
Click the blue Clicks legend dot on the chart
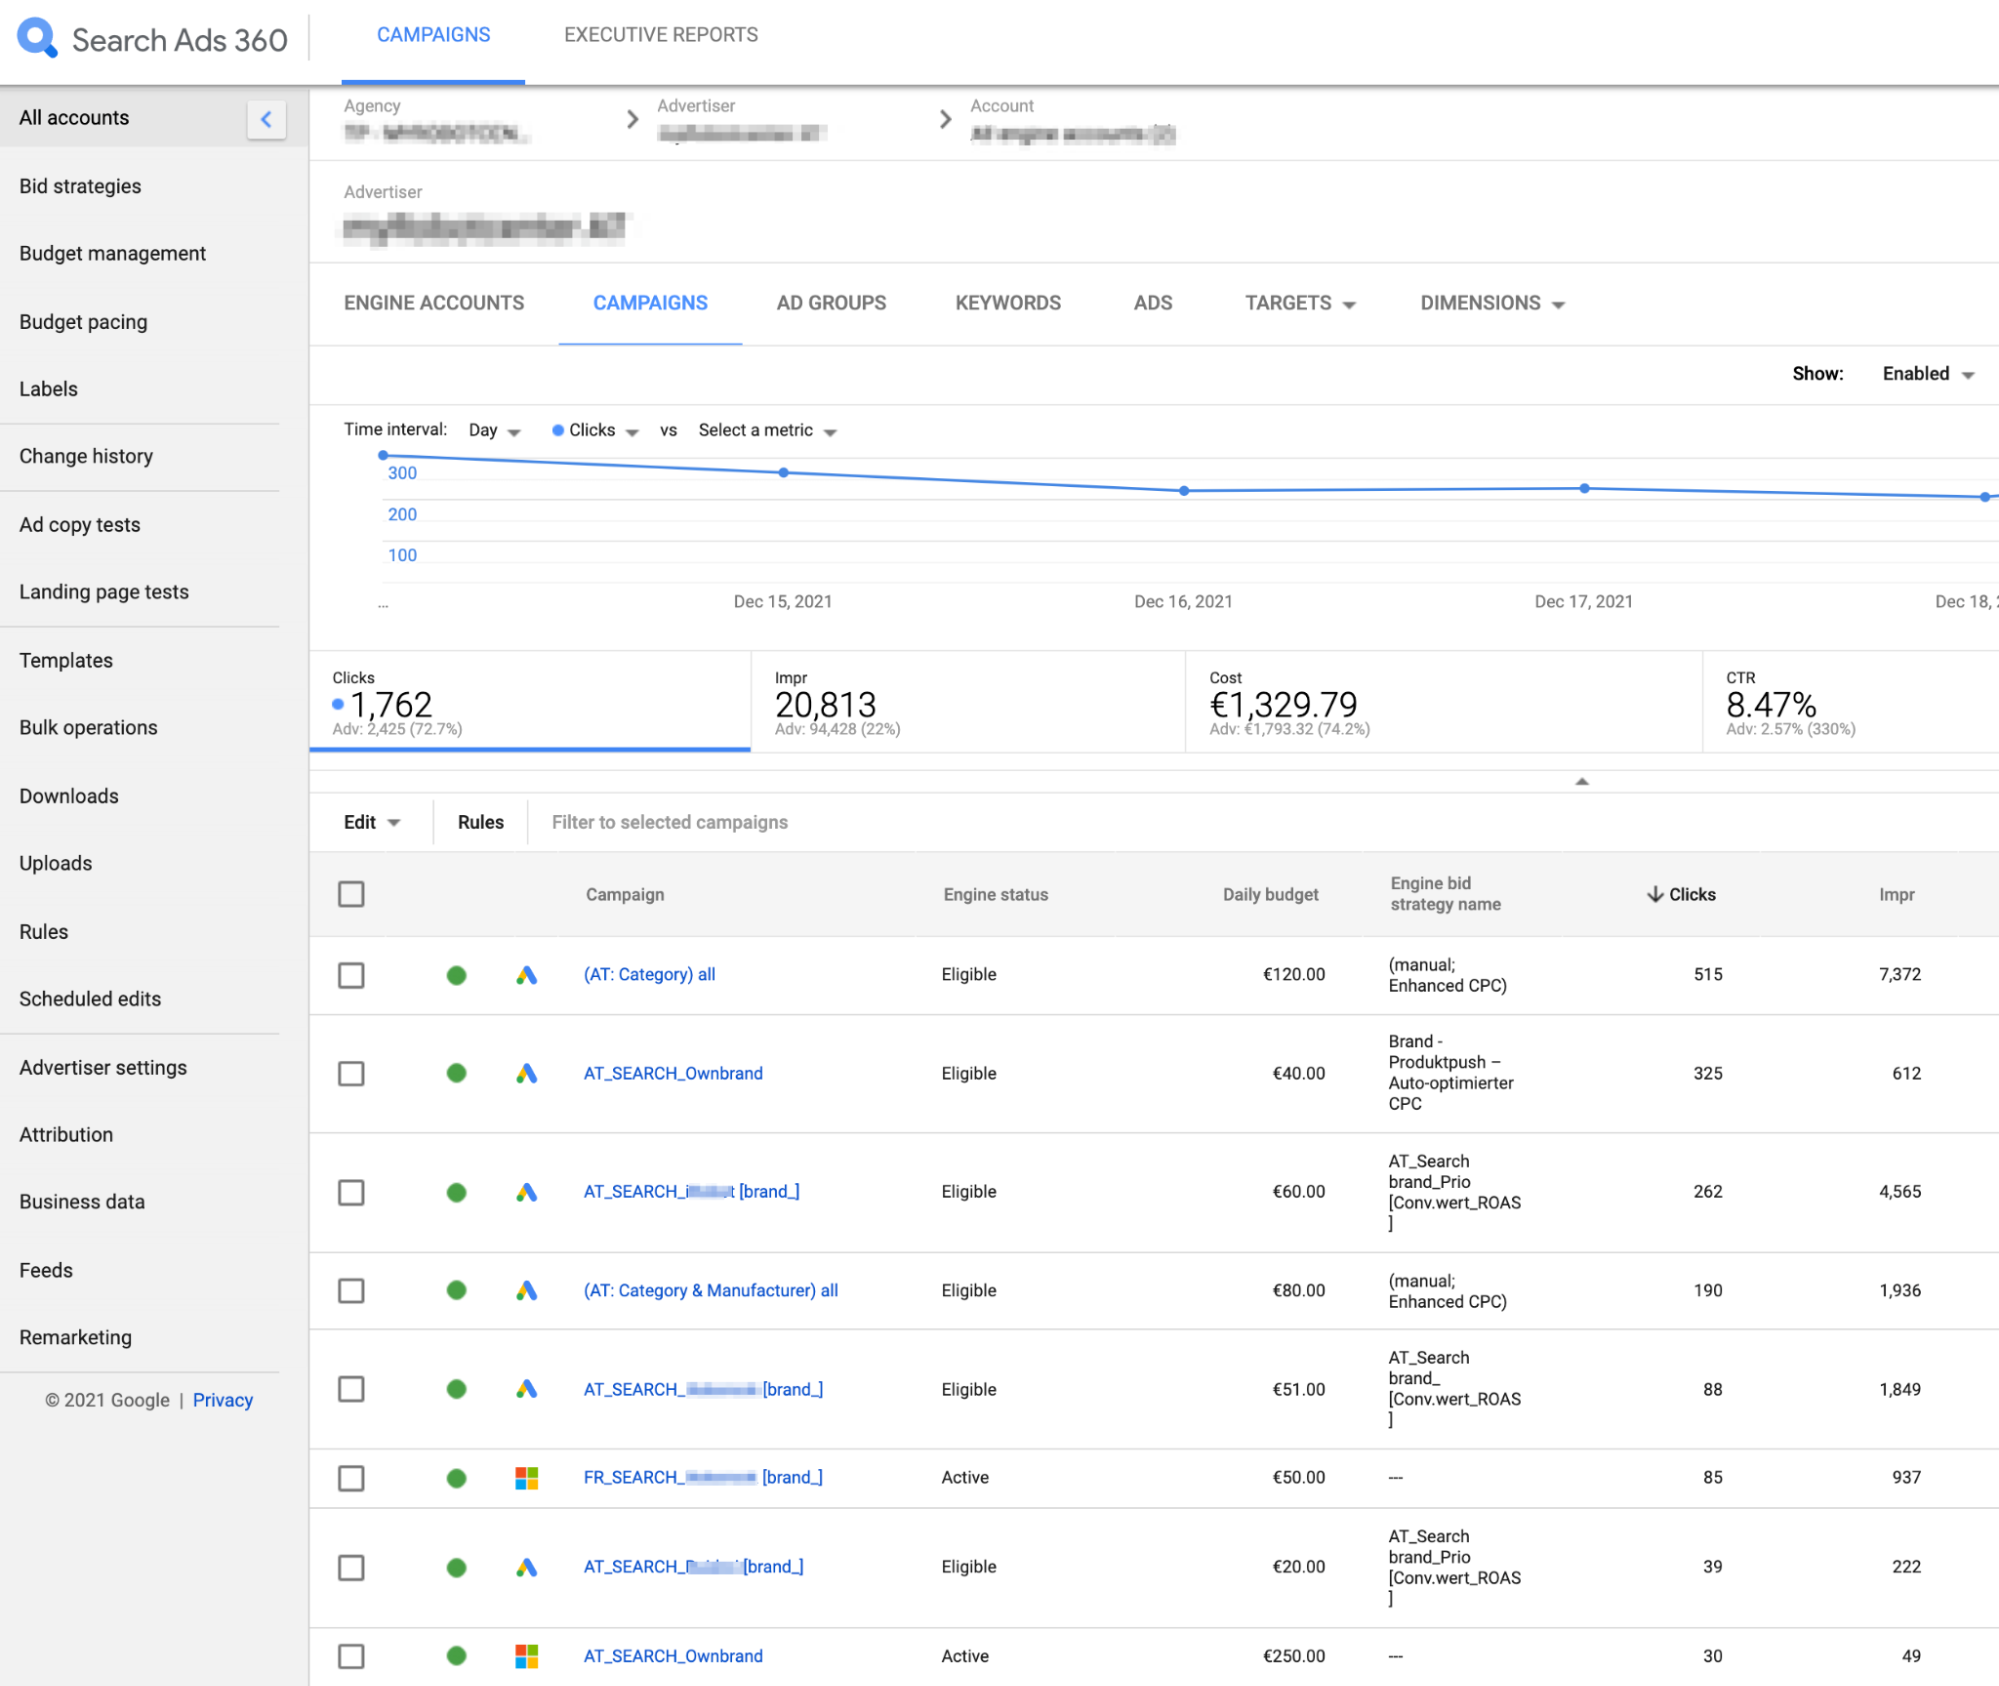click(x=557, y=430)
